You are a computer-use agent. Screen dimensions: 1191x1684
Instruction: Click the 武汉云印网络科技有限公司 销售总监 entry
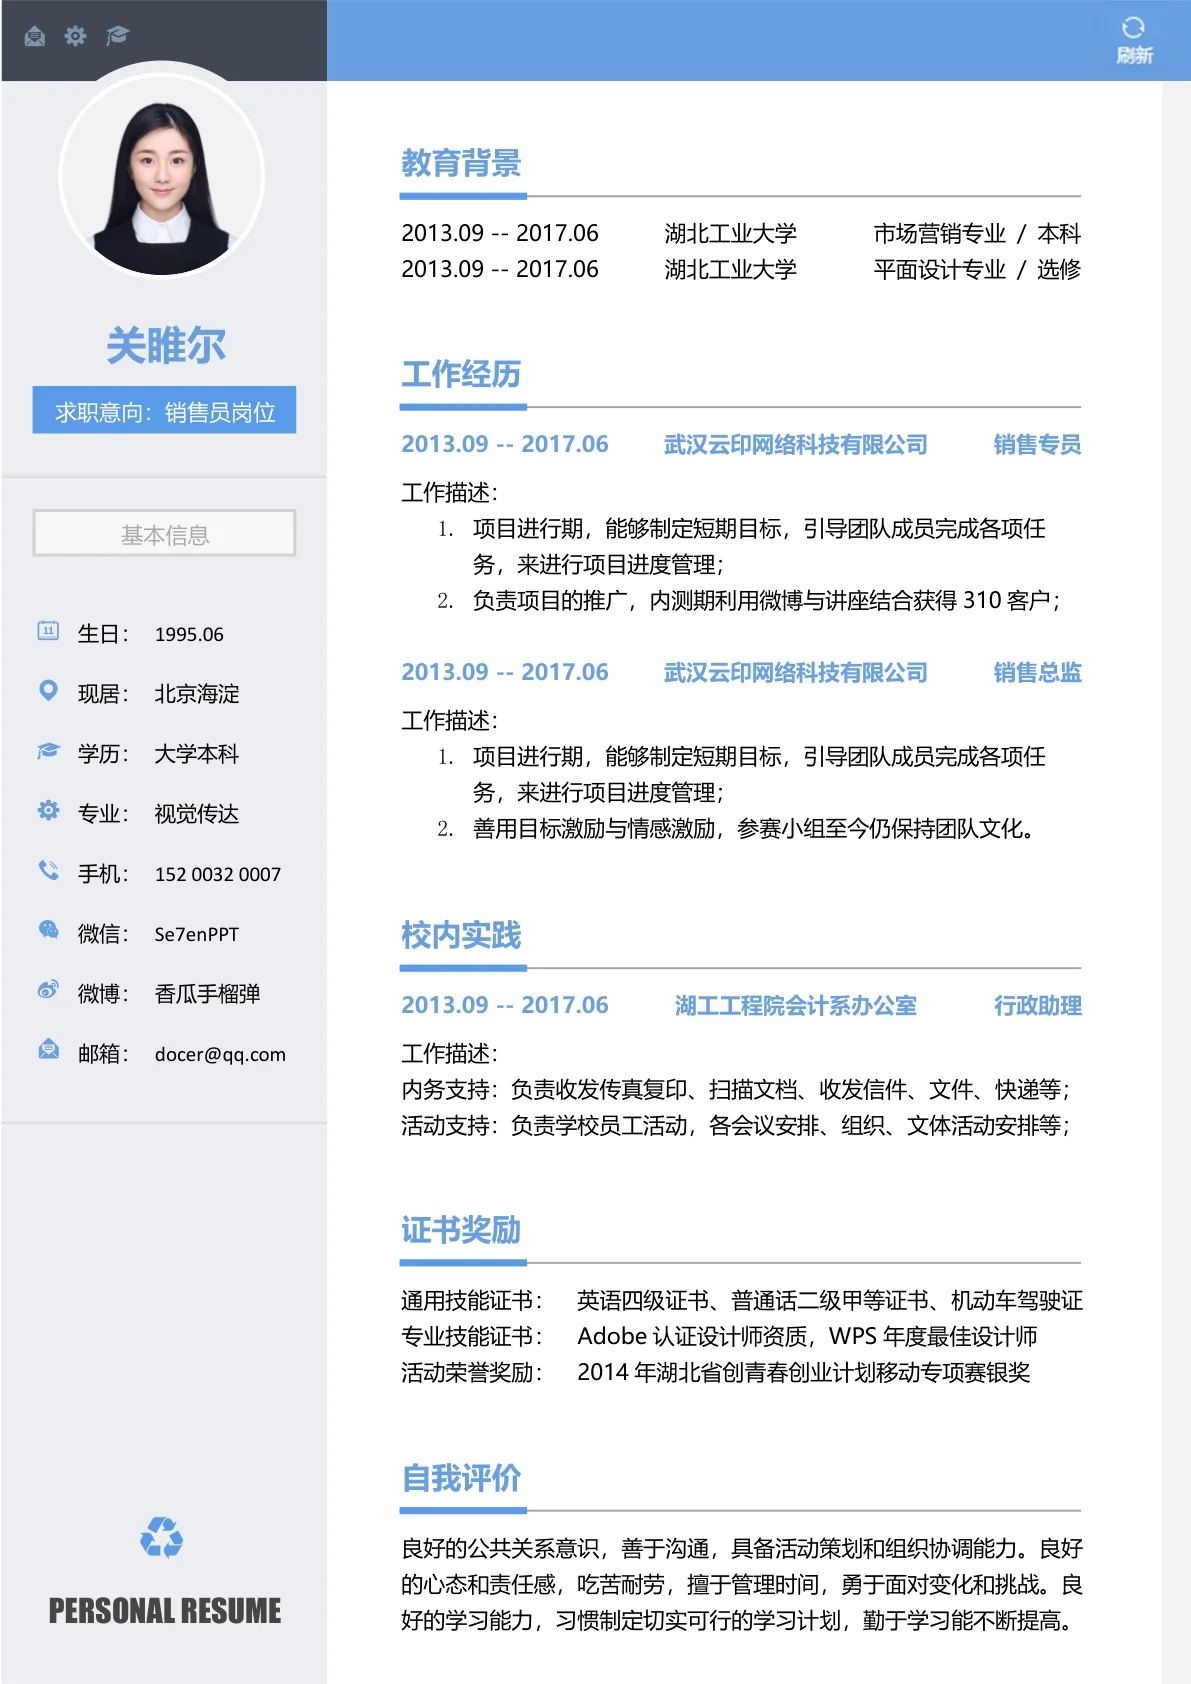tap(795, 672)
